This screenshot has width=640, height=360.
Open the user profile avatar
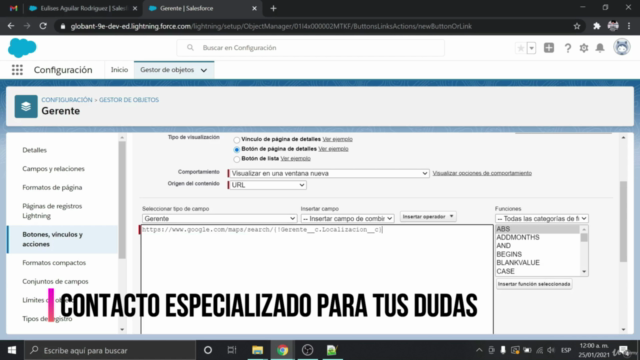(622, 48)
